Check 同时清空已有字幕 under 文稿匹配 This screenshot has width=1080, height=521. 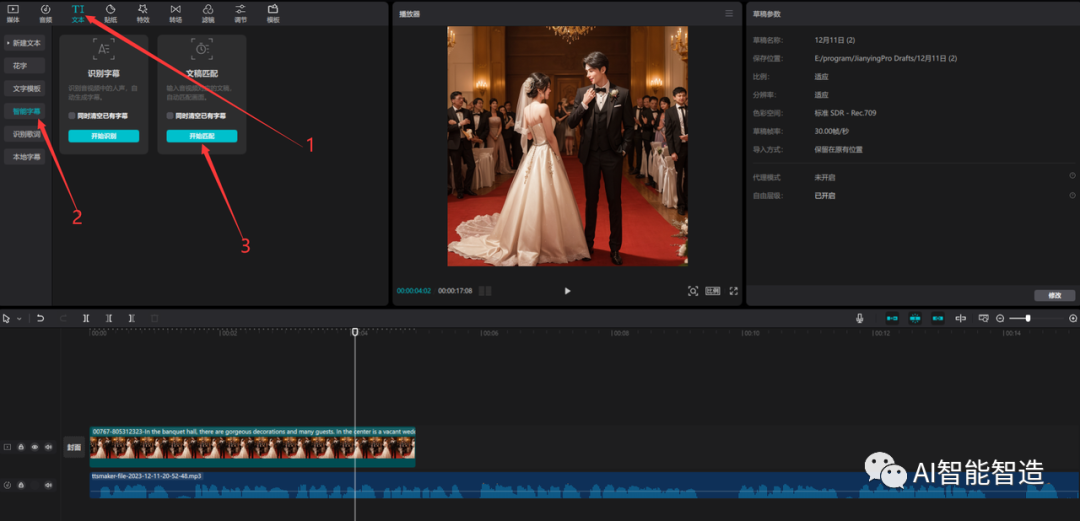coord(170,116)
